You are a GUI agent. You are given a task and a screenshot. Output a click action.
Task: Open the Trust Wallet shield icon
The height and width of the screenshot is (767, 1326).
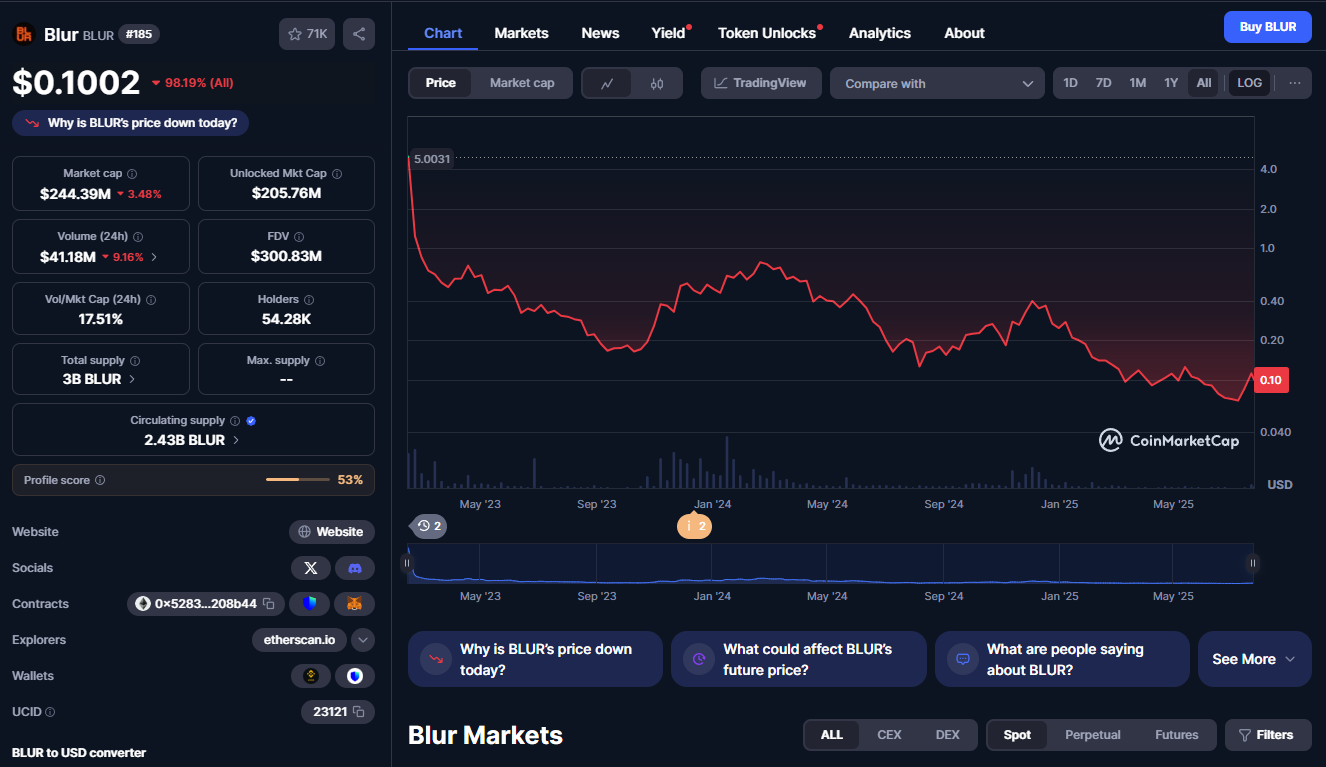355,676
